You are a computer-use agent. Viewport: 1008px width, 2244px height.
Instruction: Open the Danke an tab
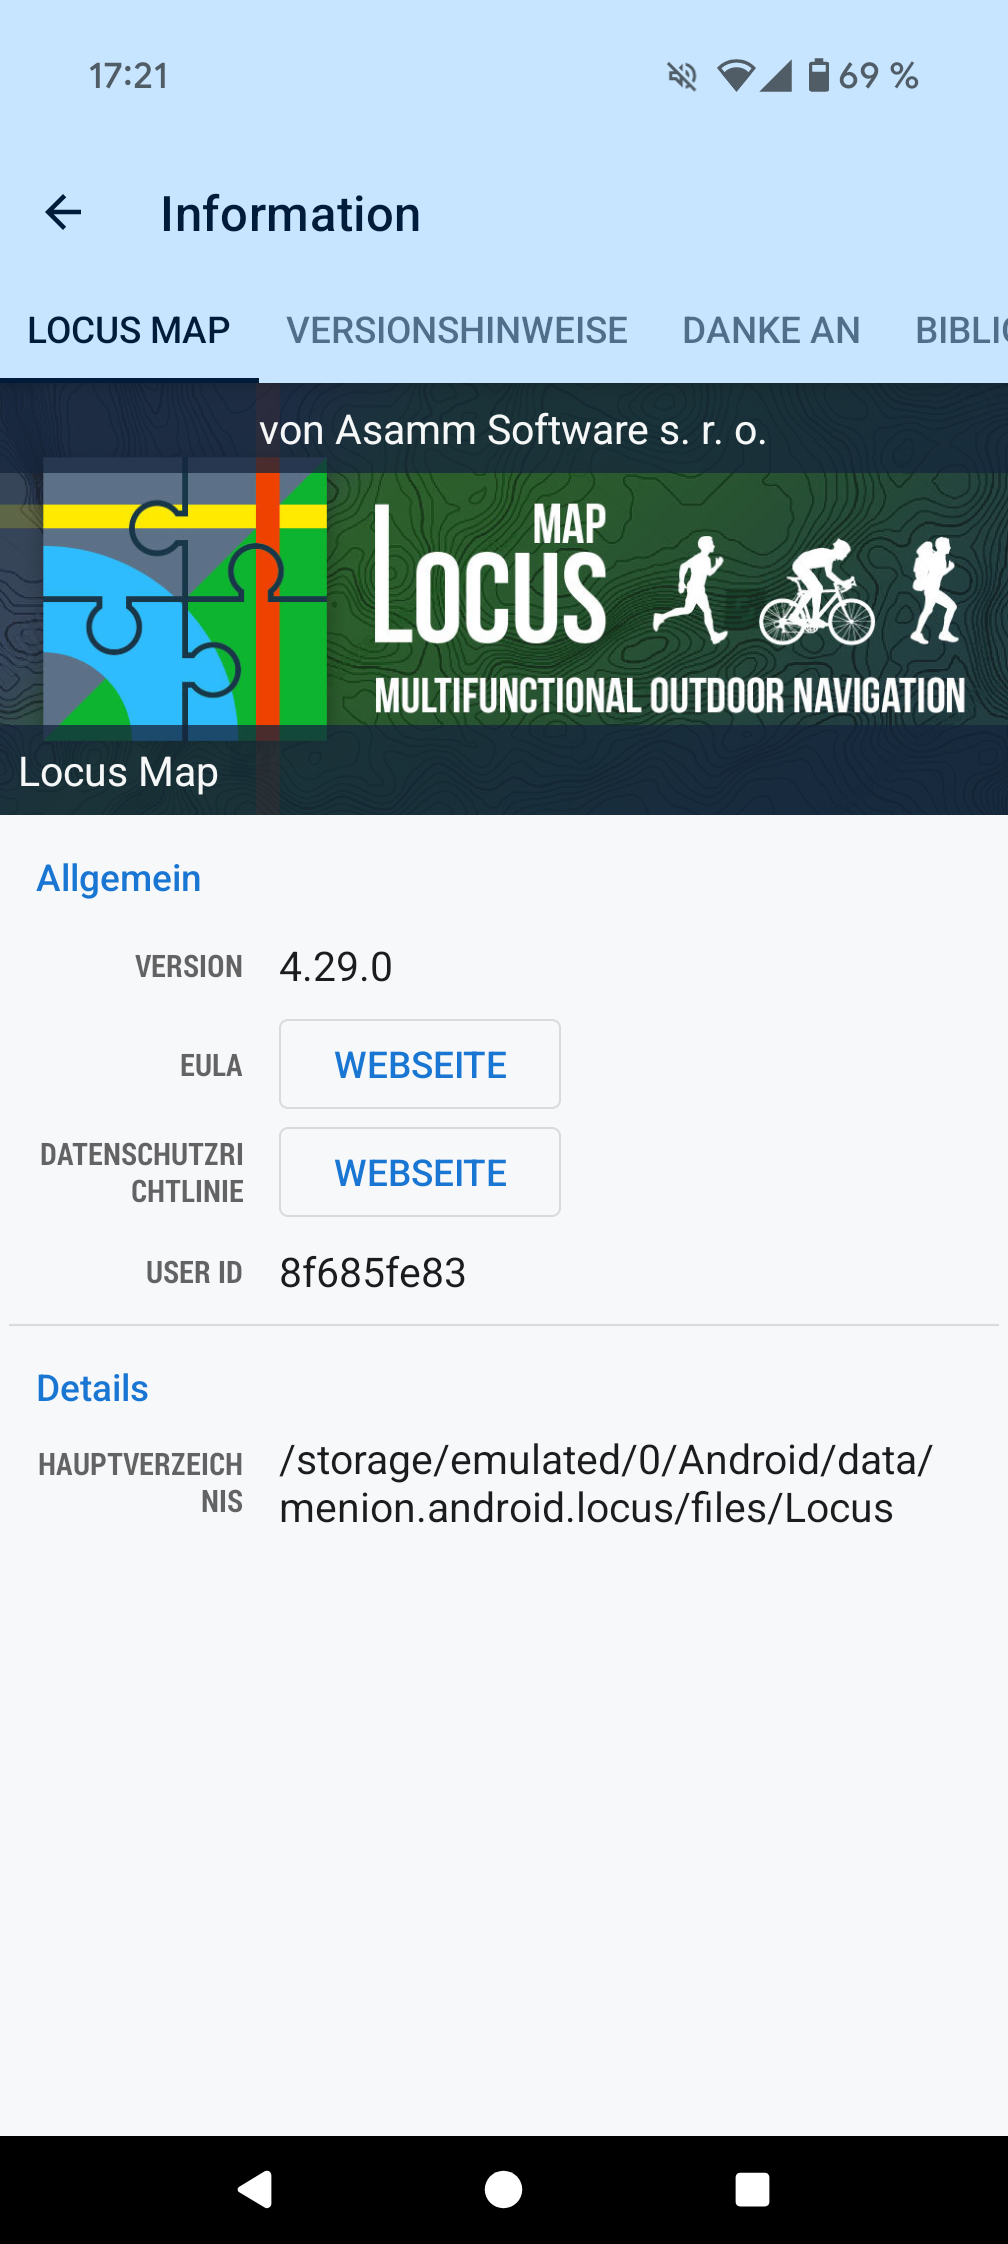(x=771, y=331)
